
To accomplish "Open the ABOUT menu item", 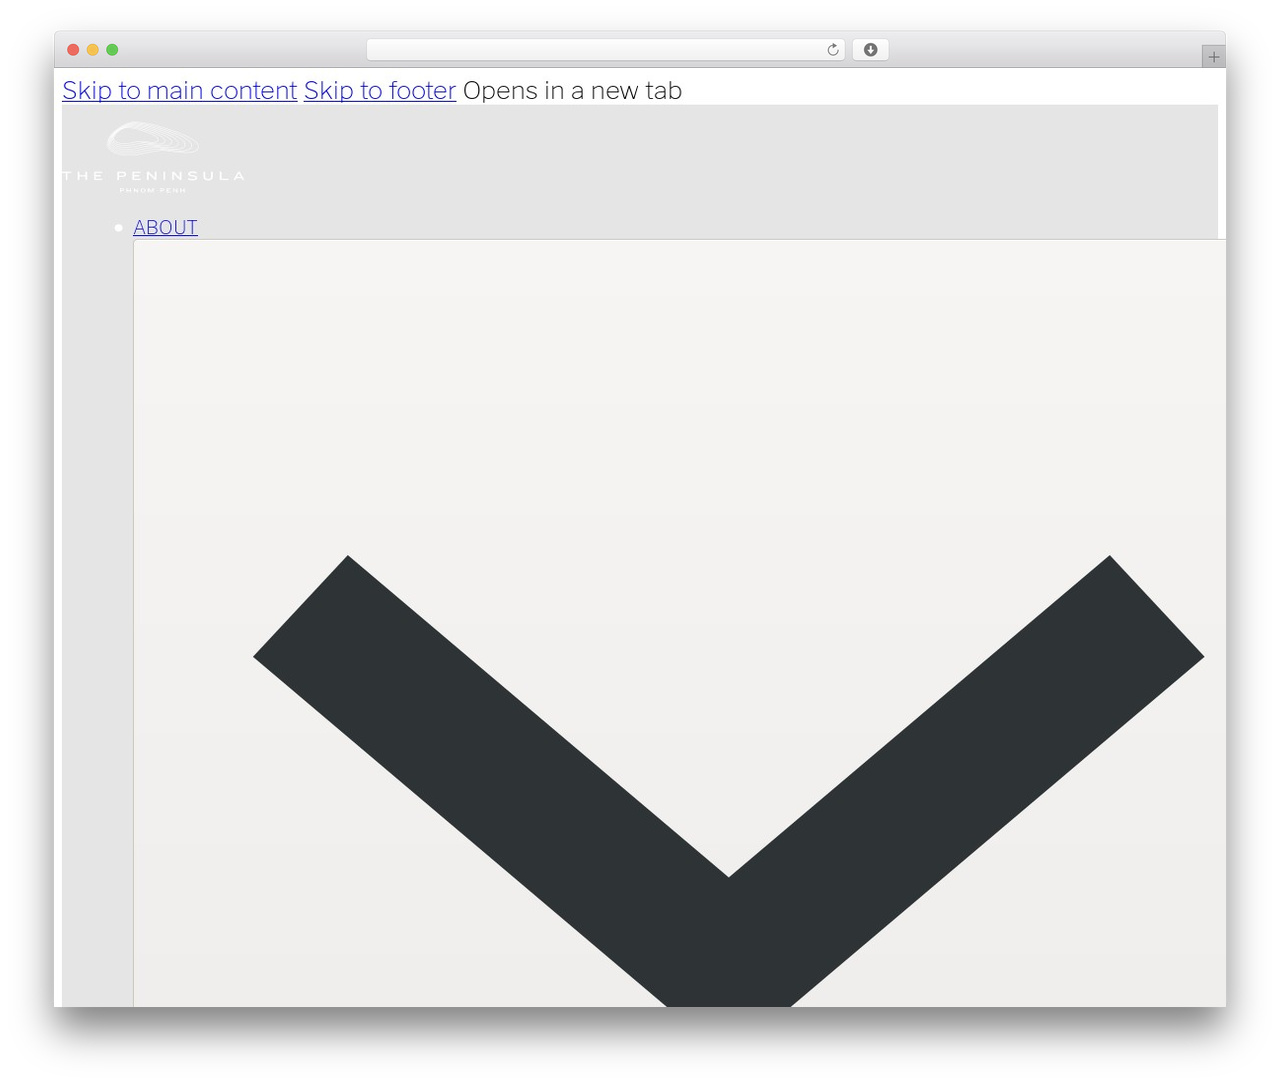I will click(x=166, y=227).
